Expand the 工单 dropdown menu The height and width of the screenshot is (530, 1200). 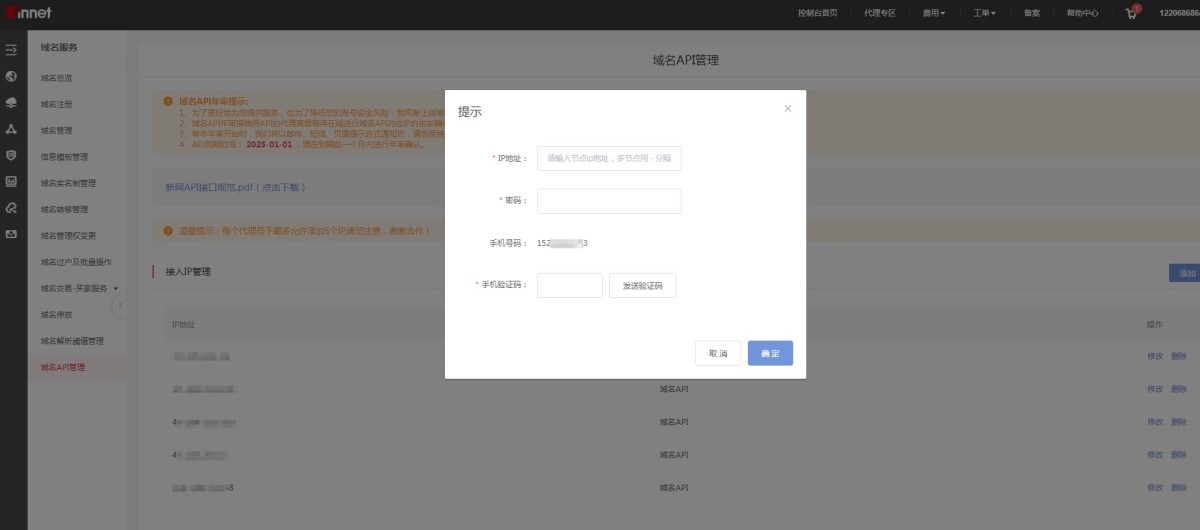[984, 14]
